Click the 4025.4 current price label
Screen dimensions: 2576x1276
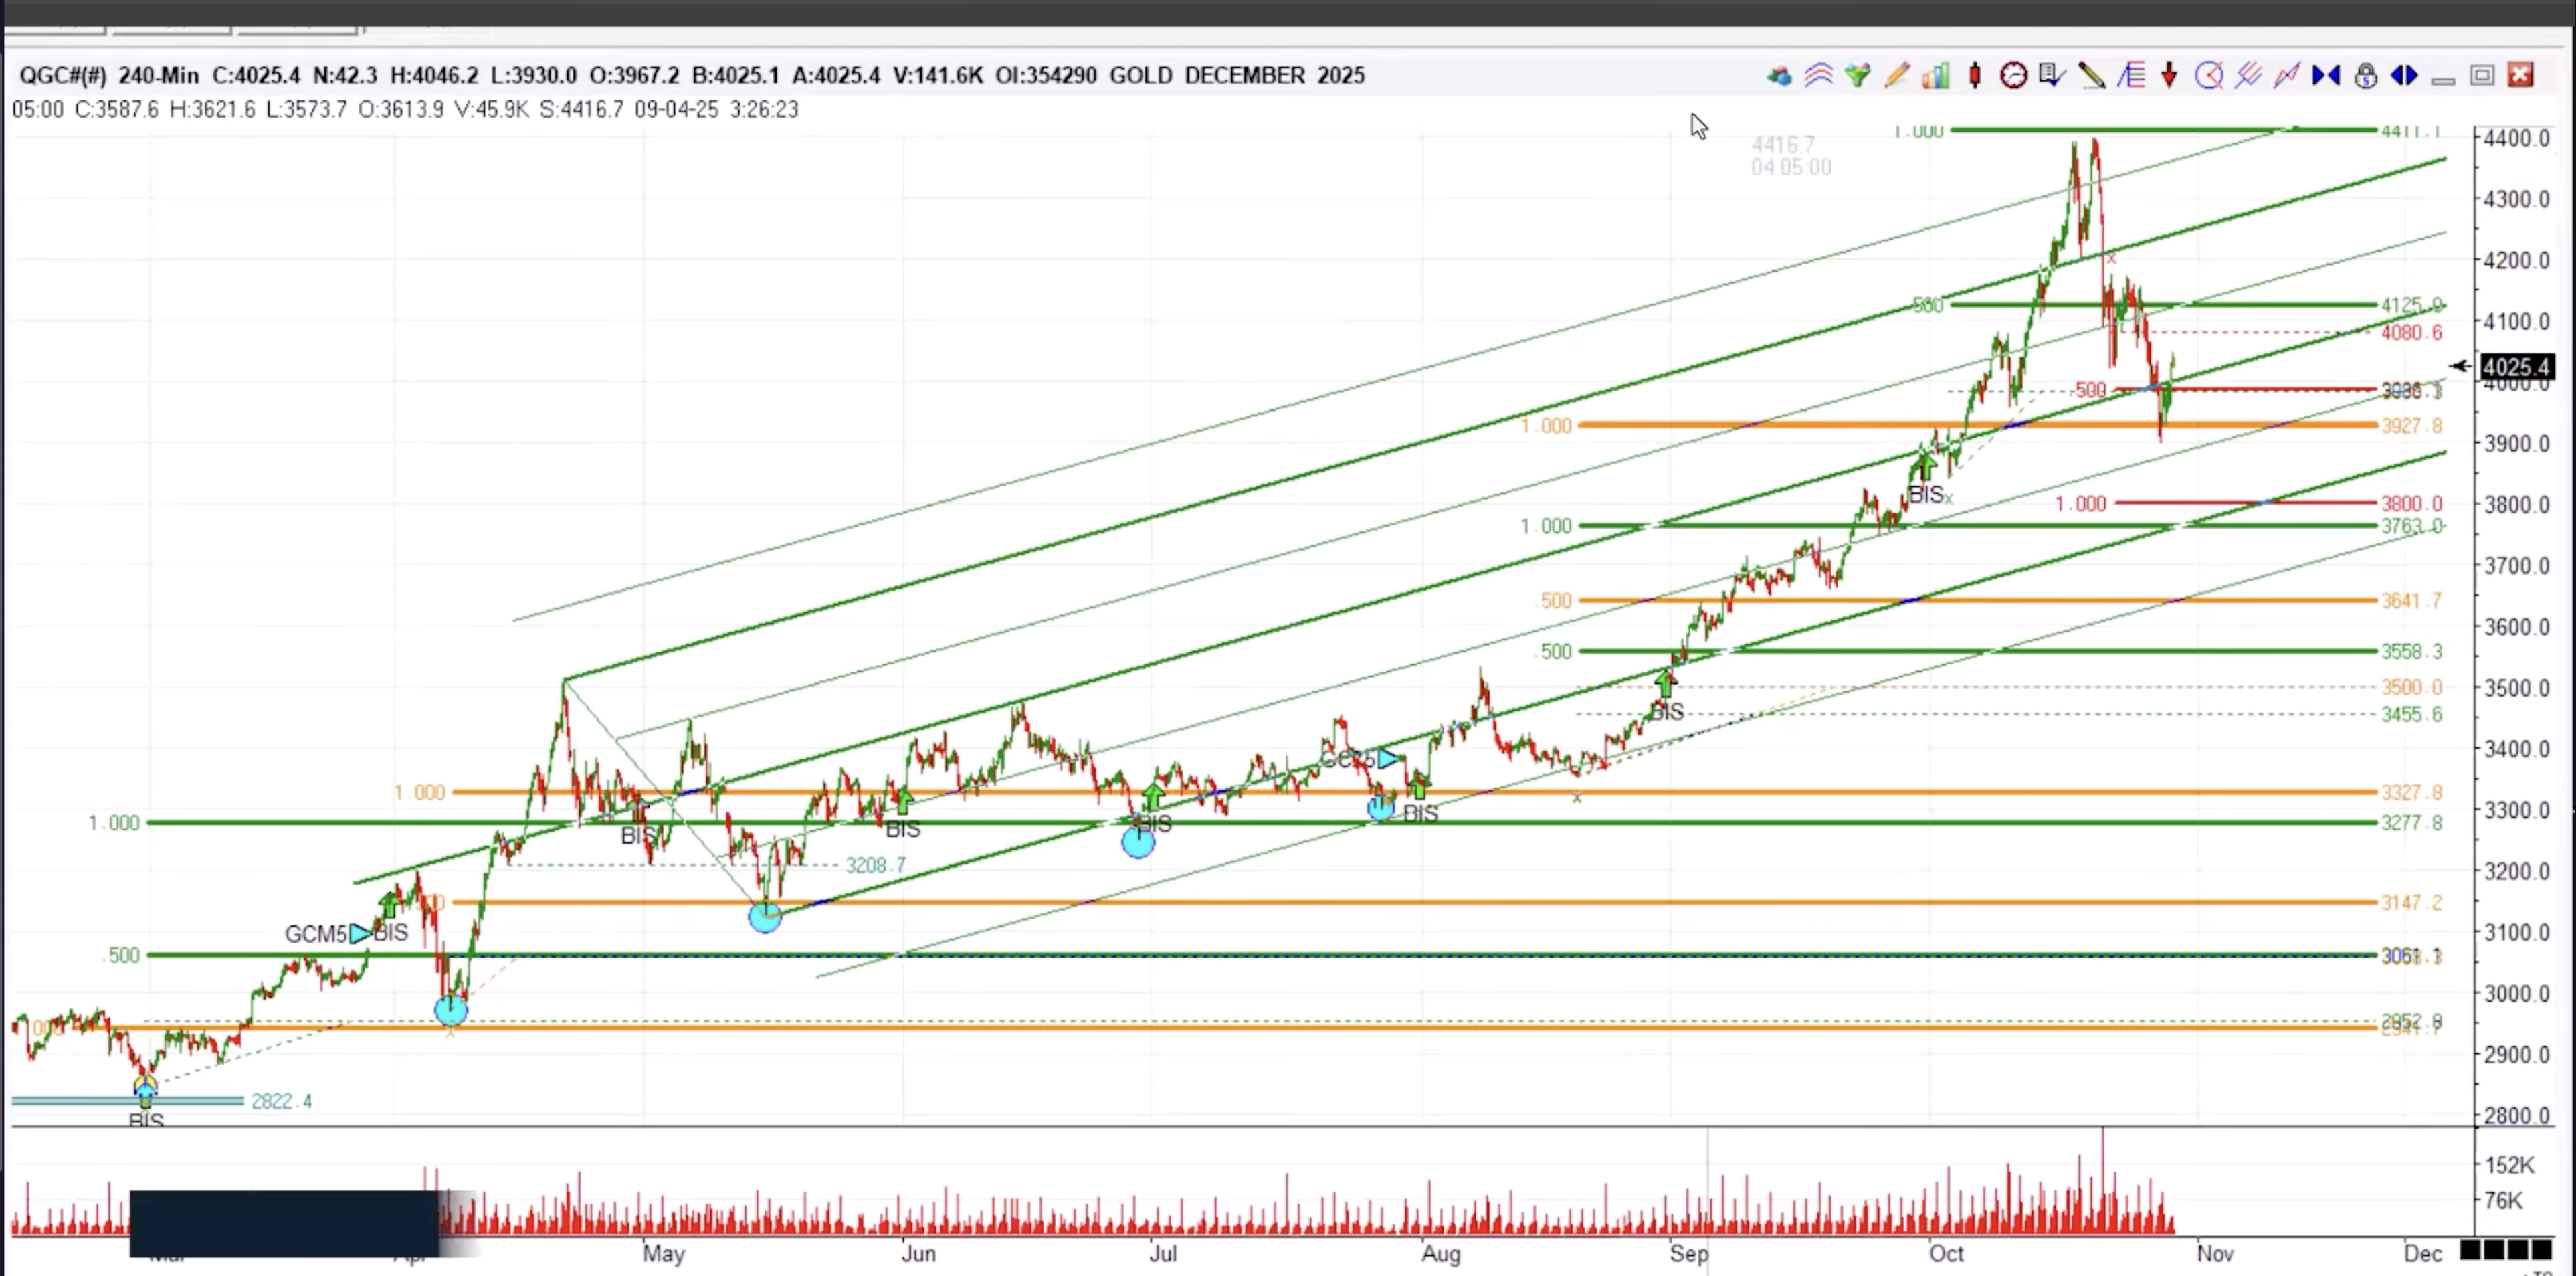tap(2516, 367)
